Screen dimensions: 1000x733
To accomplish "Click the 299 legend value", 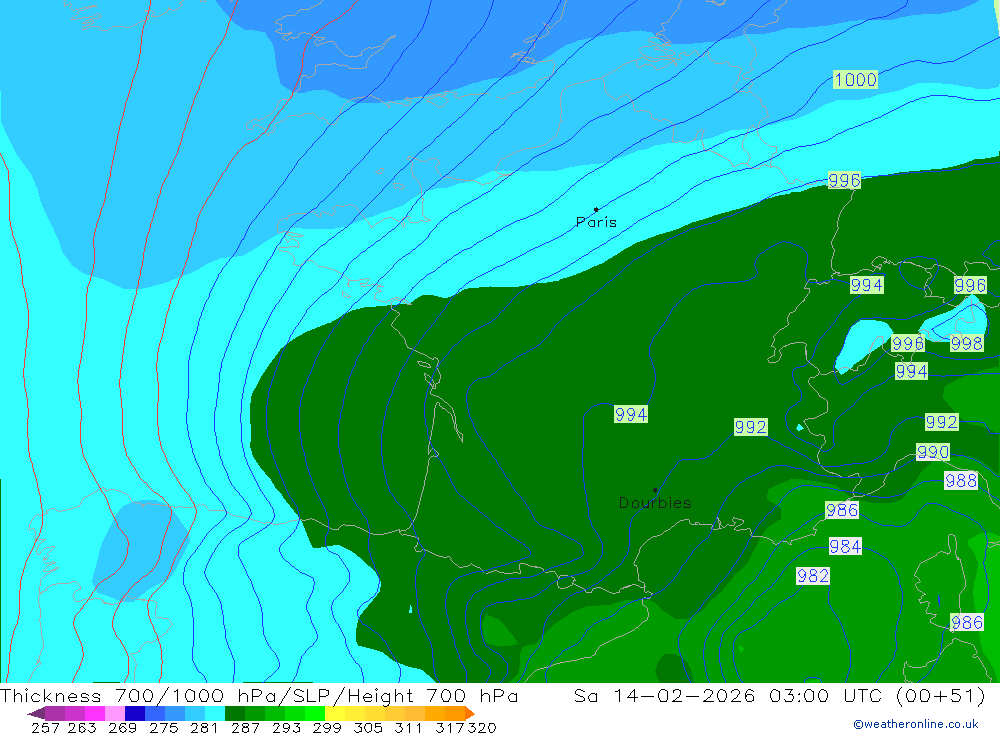I will click(327, 728).
